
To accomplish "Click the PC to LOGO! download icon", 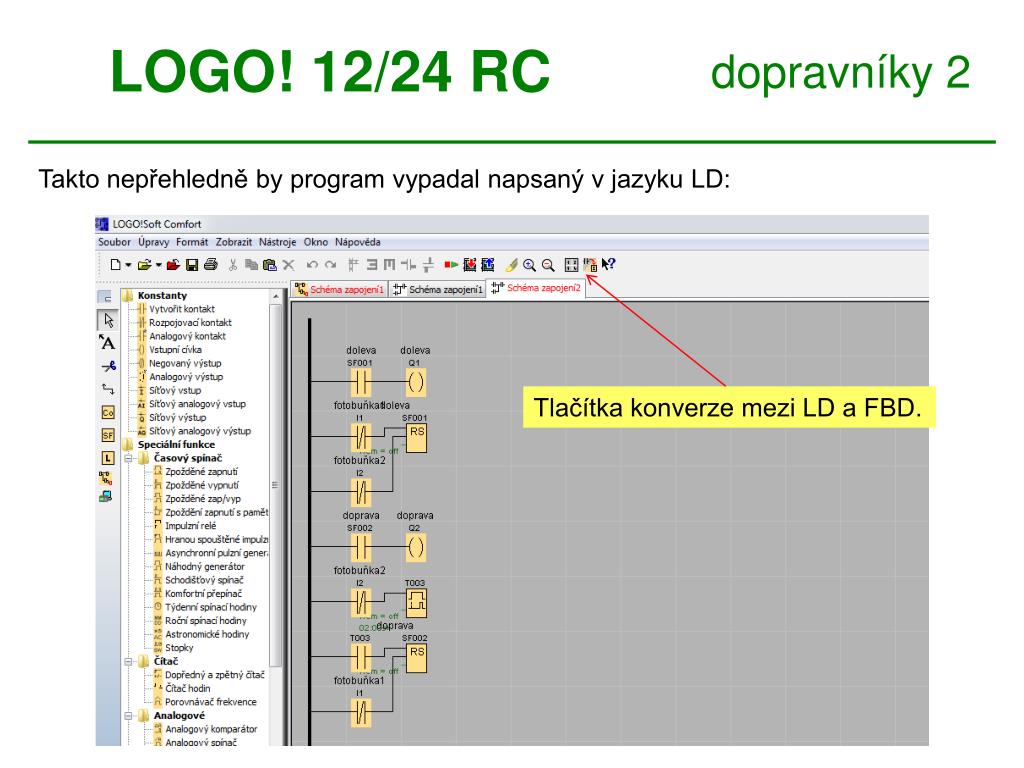I will (470, 264).
